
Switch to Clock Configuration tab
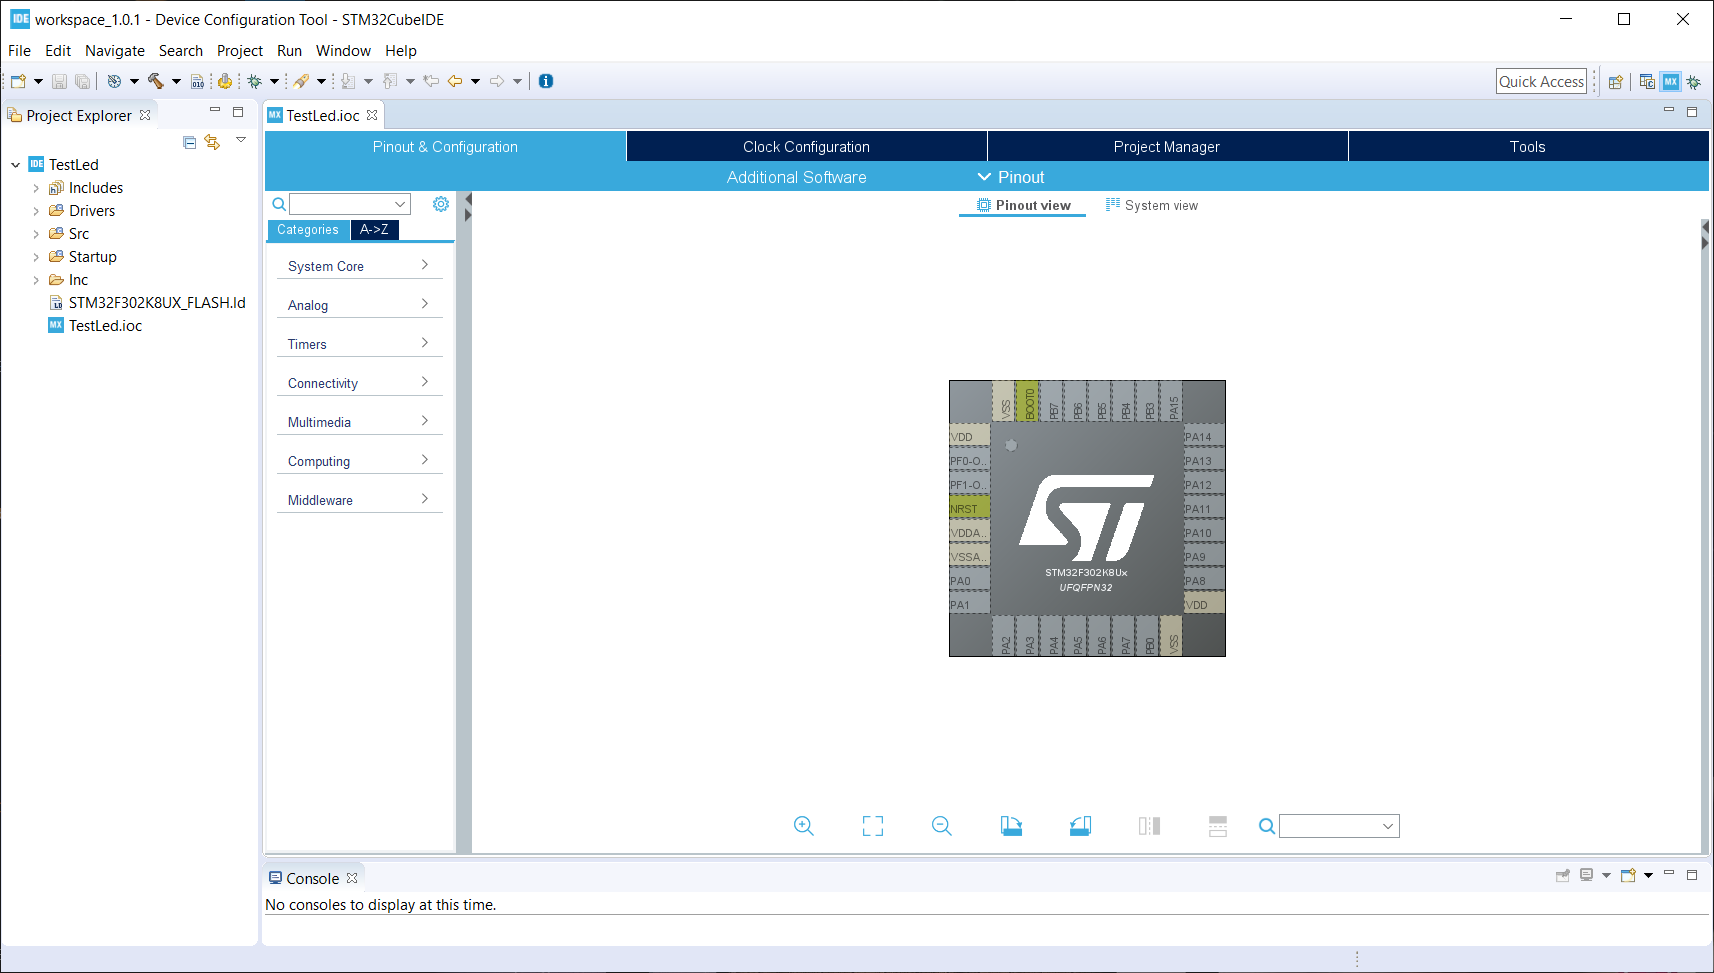point(806,147)
